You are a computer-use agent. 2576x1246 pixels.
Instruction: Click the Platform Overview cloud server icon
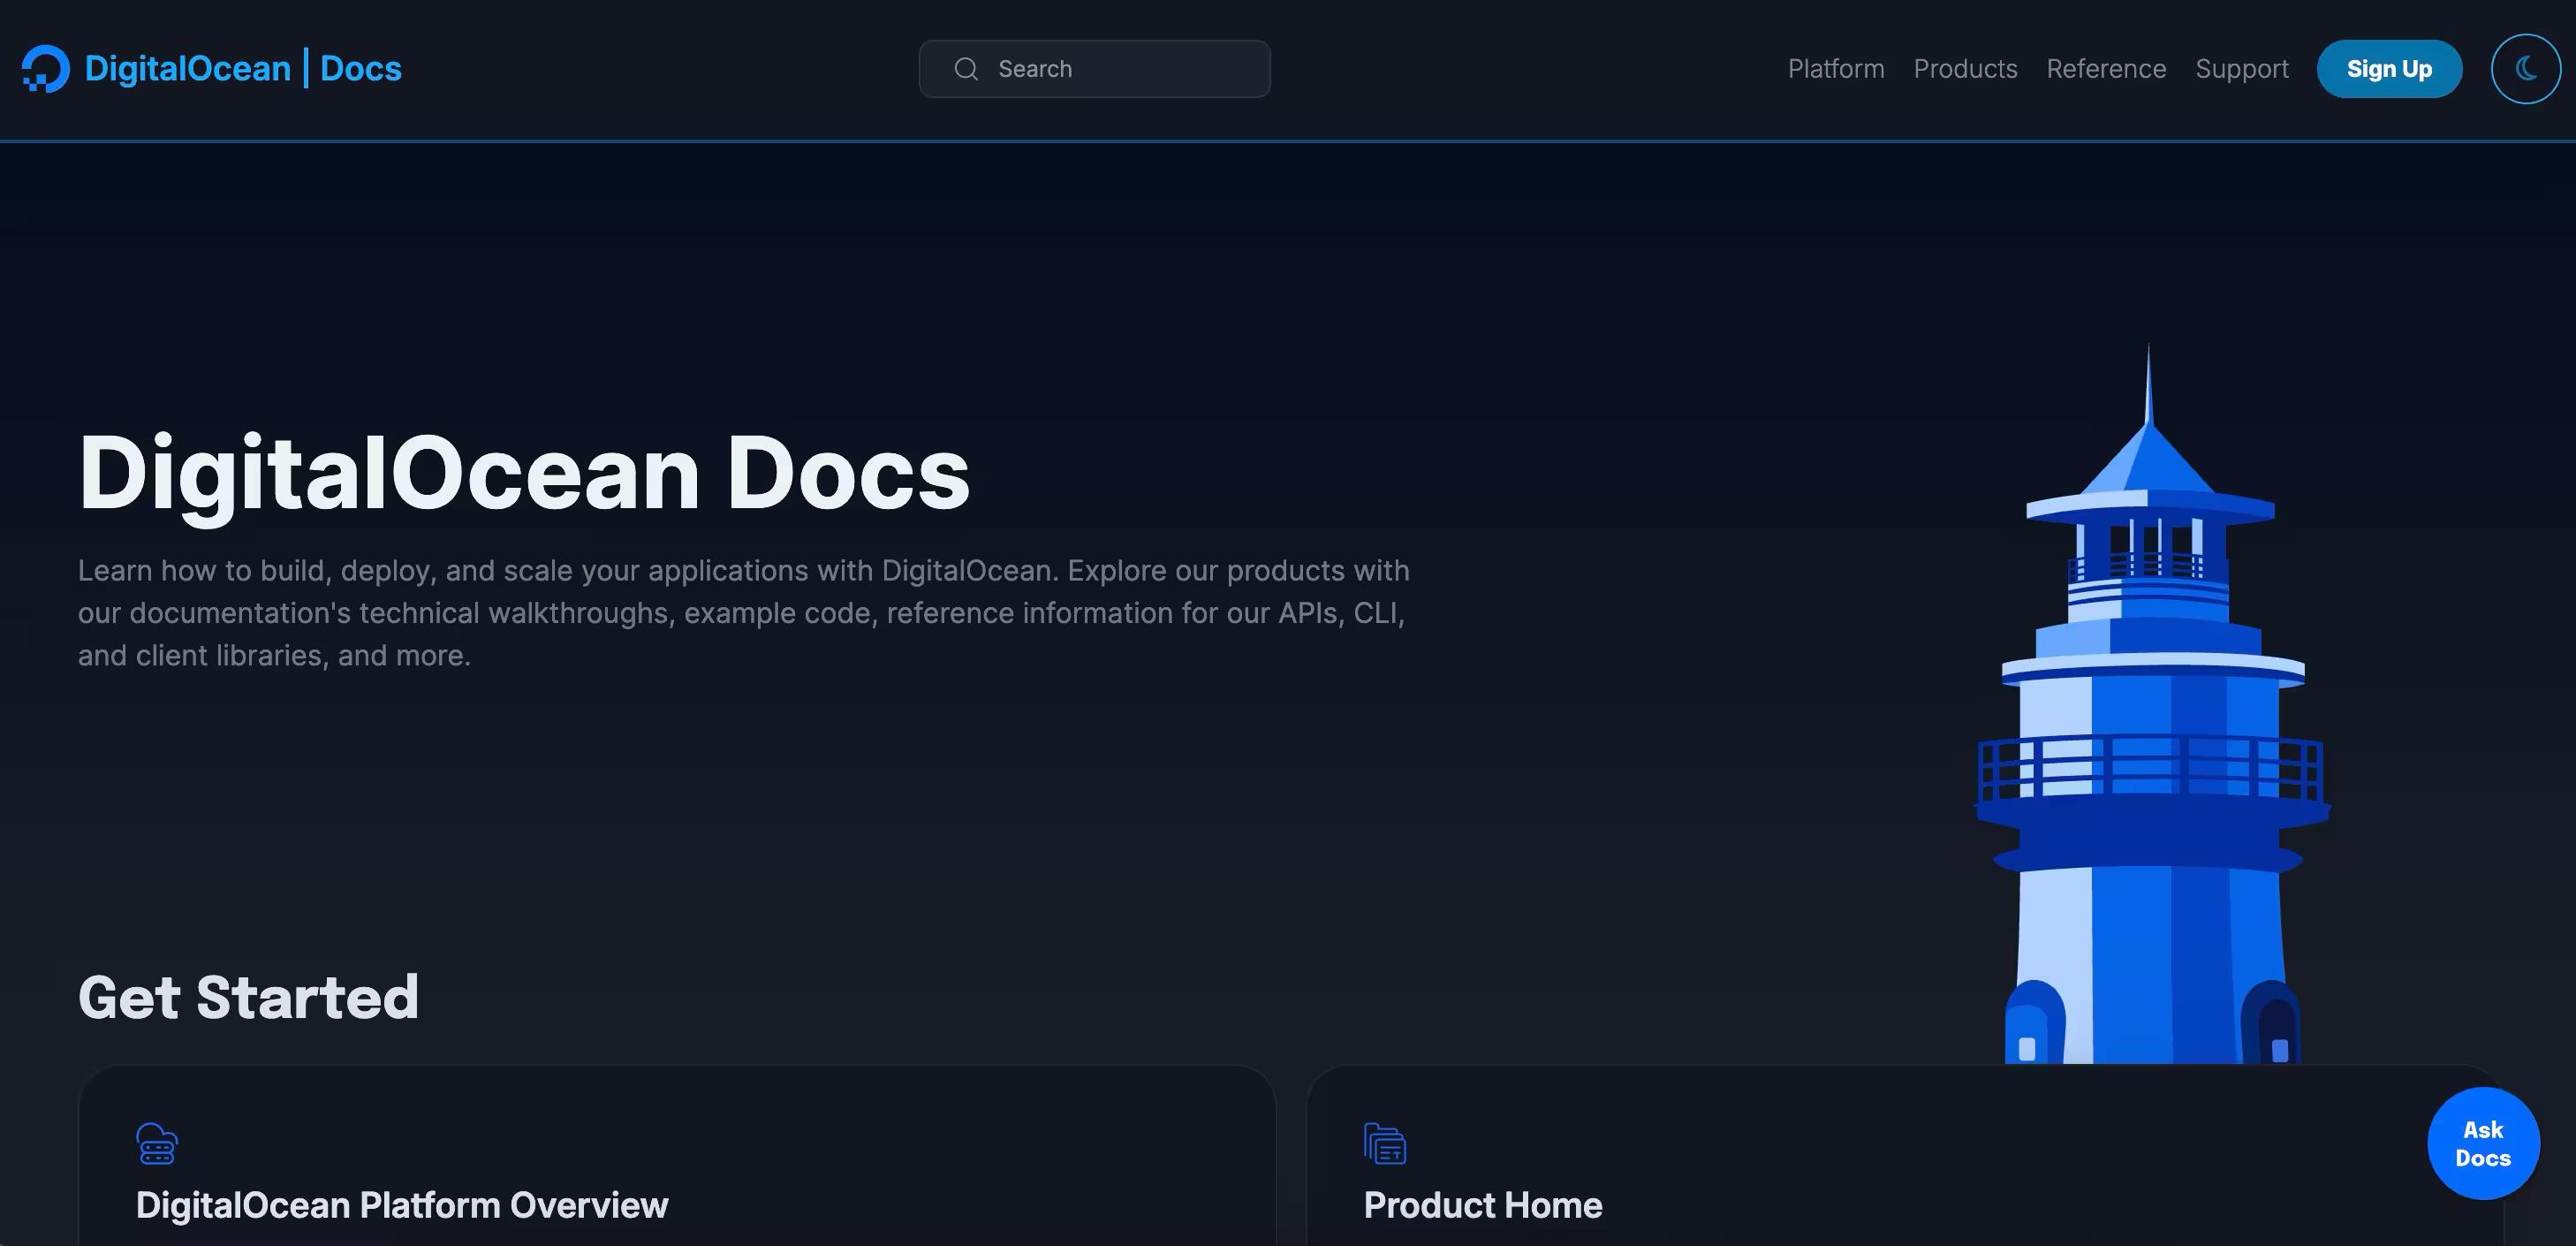click(x=157, y=1143)
